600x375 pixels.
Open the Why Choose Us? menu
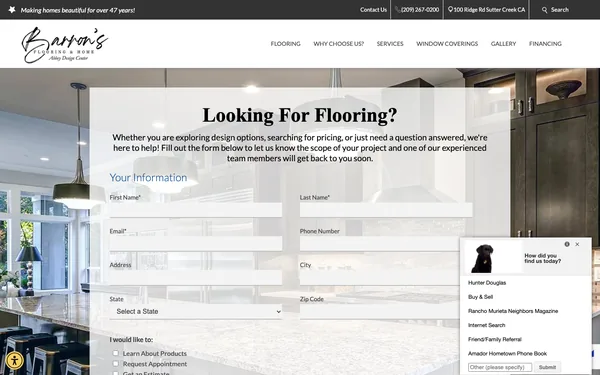(x=339, y=44)
